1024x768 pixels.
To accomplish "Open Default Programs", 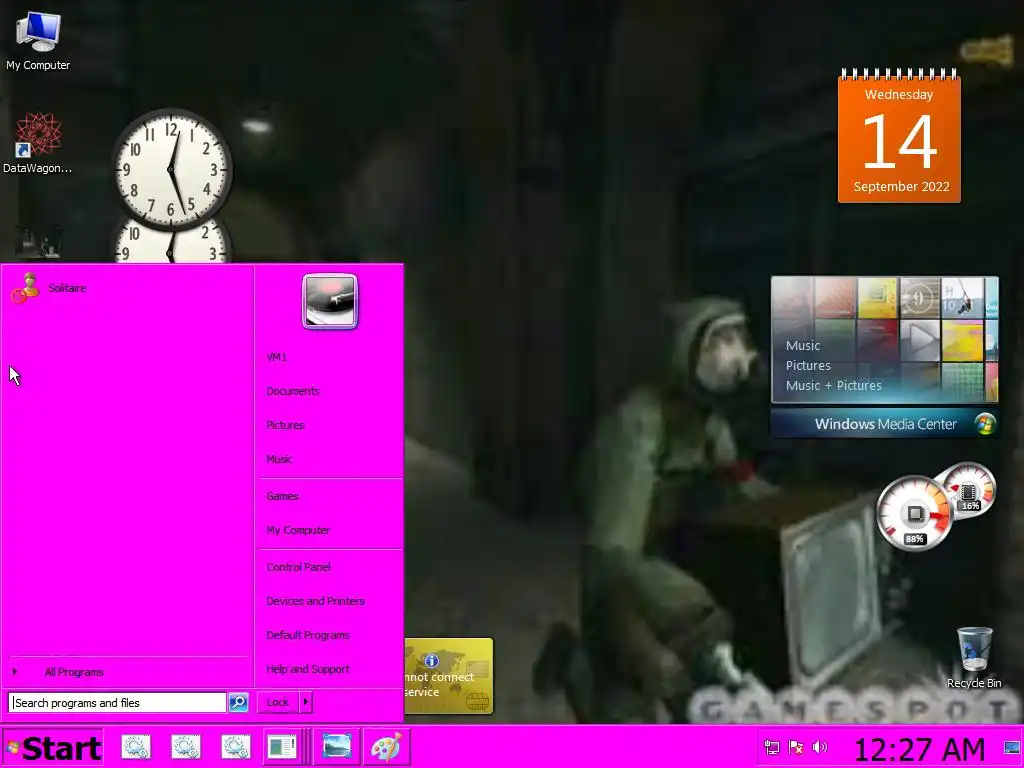I will pos(308,635).
